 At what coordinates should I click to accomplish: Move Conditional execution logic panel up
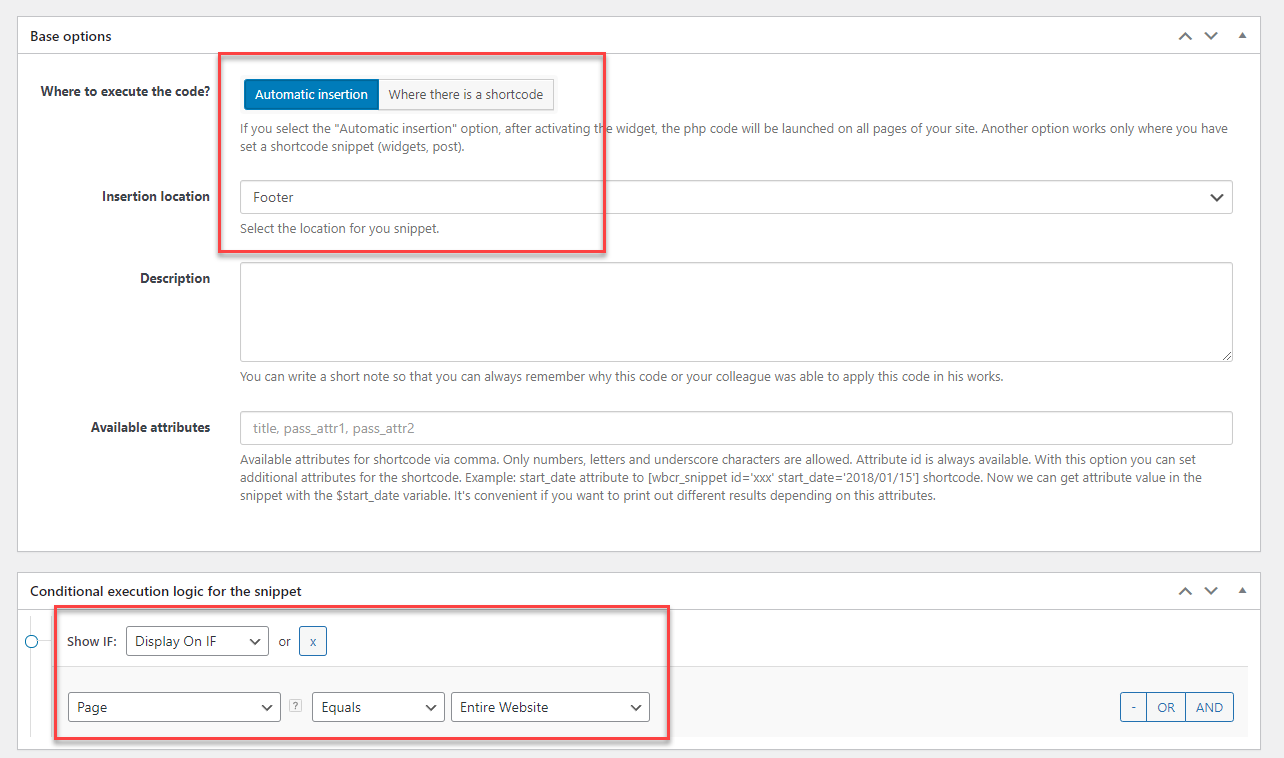click(x=1185, y=591)
